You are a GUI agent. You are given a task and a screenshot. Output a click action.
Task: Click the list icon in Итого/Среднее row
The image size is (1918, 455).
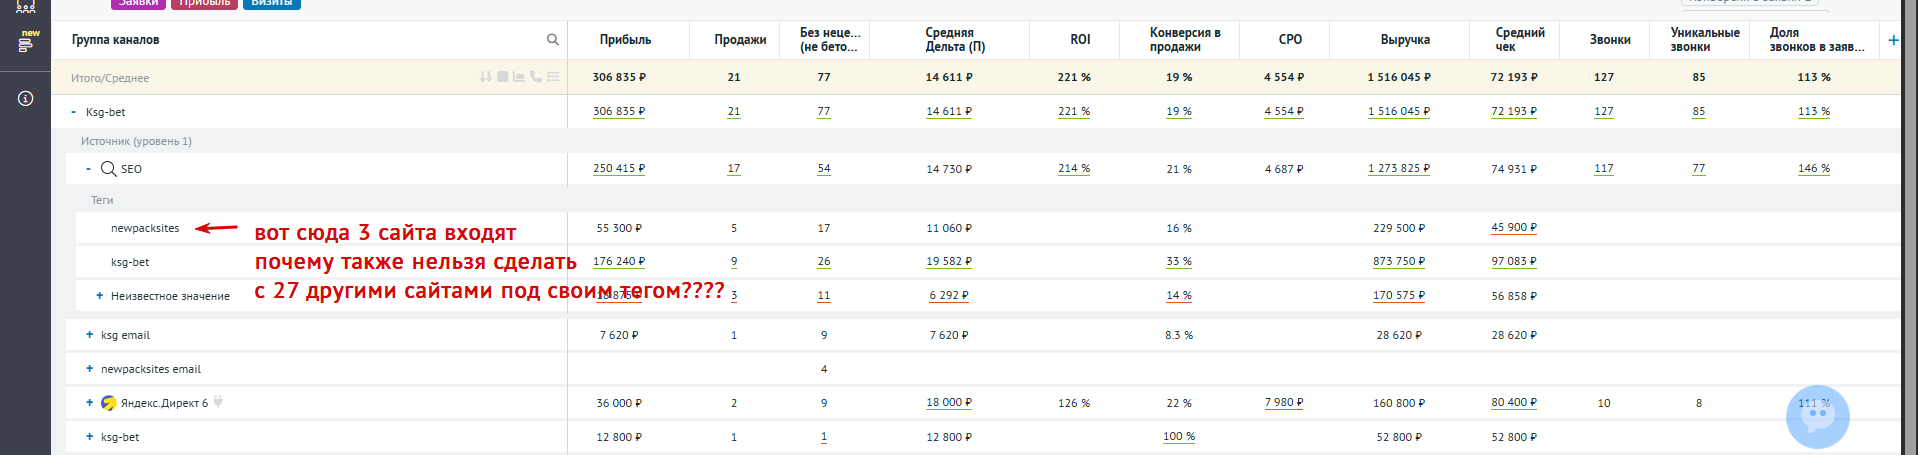[x=553, y=77]
